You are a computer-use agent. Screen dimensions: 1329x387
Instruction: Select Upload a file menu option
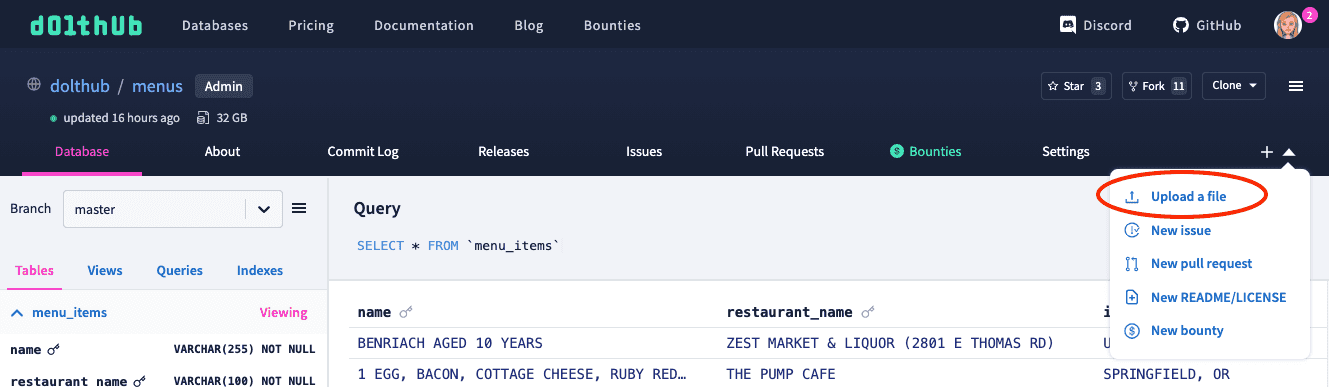coord(1188,197)
